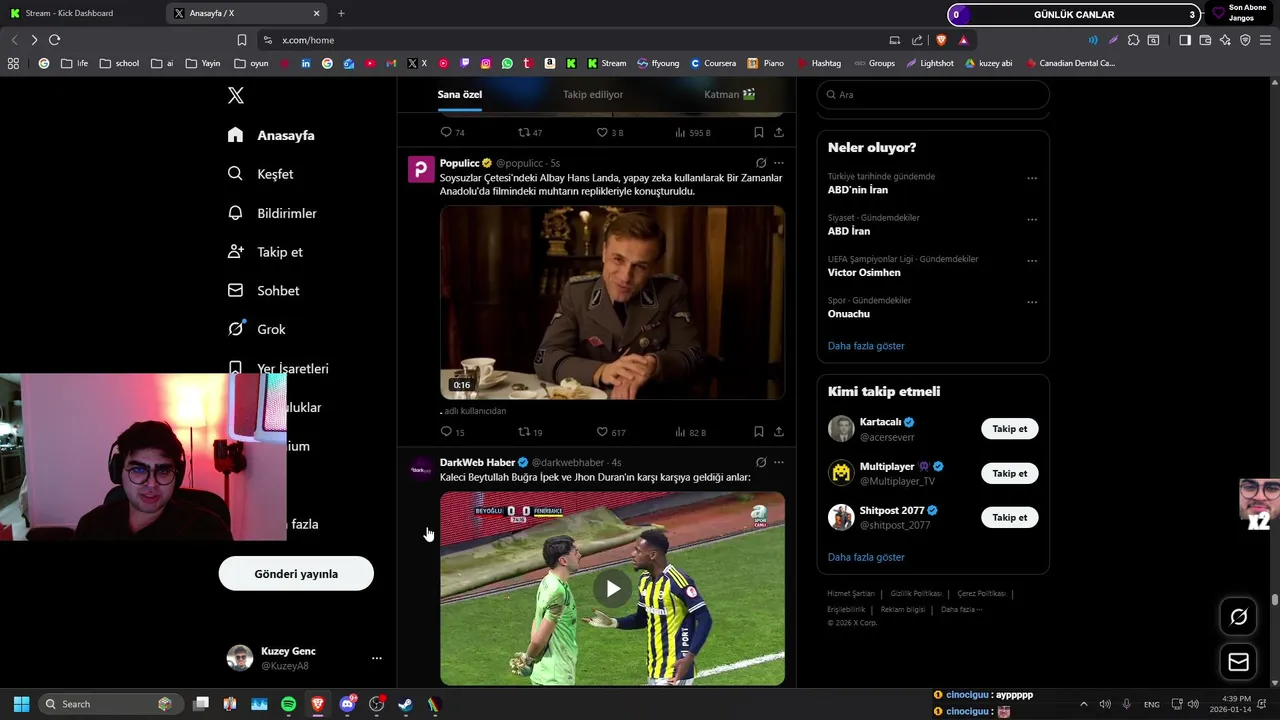Open ABD'nin İran trend
The image size is (1280, 720).
click(857, 189)
